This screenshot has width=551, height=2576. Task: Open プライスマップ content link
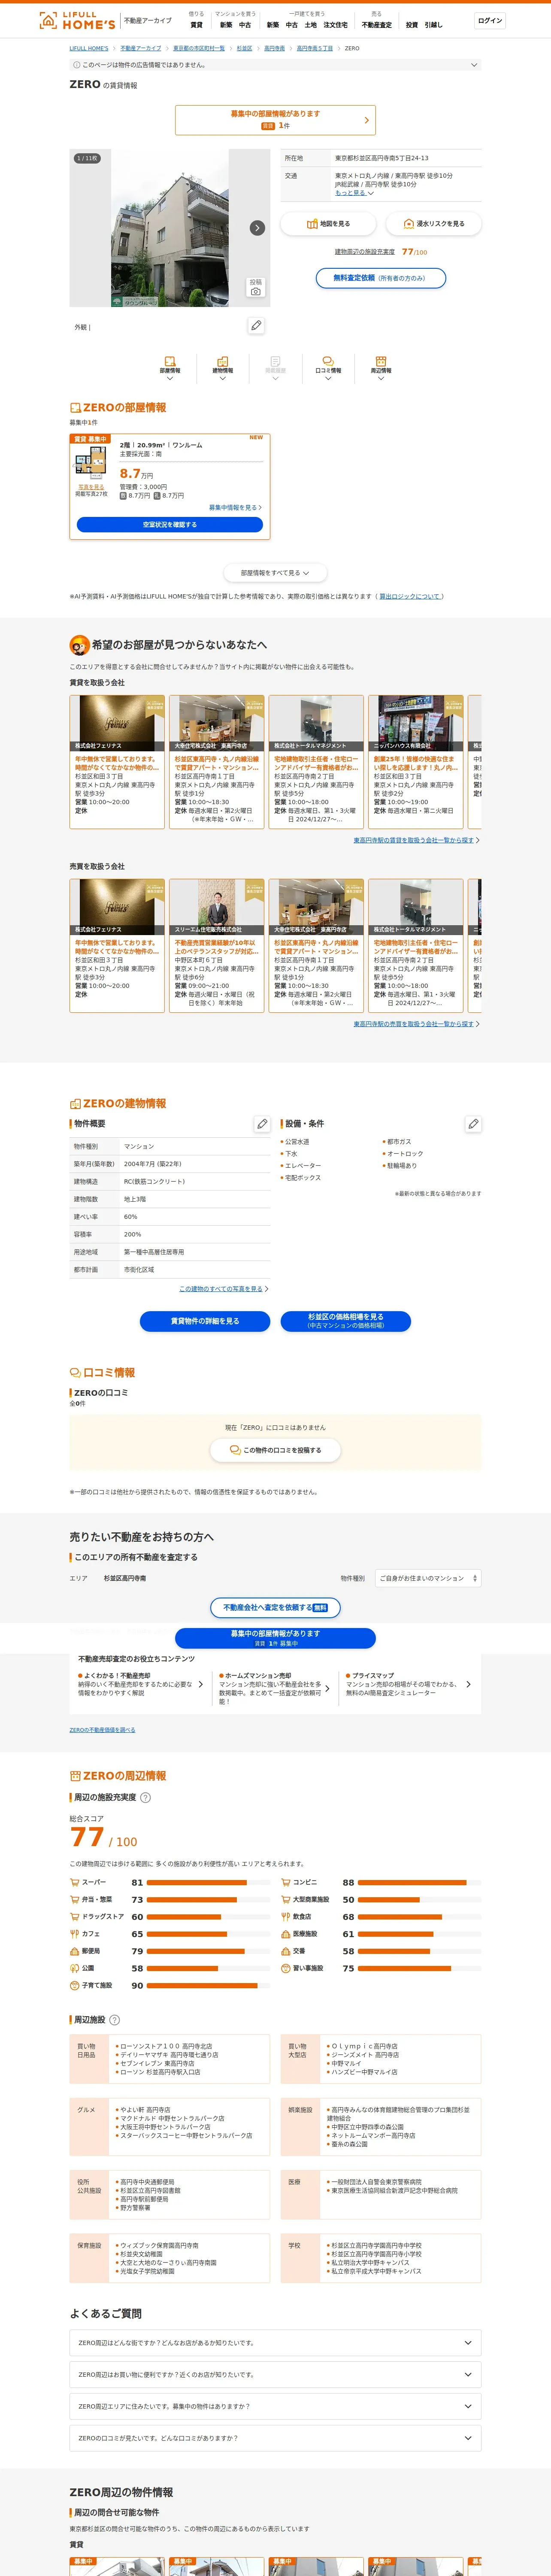[408, 1684]
